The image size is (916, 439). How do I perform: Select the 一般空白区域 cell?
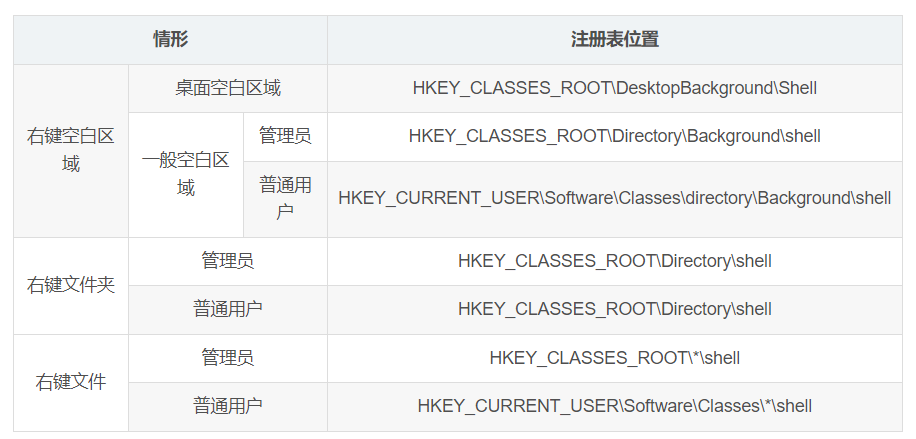[x=185, y=174]
